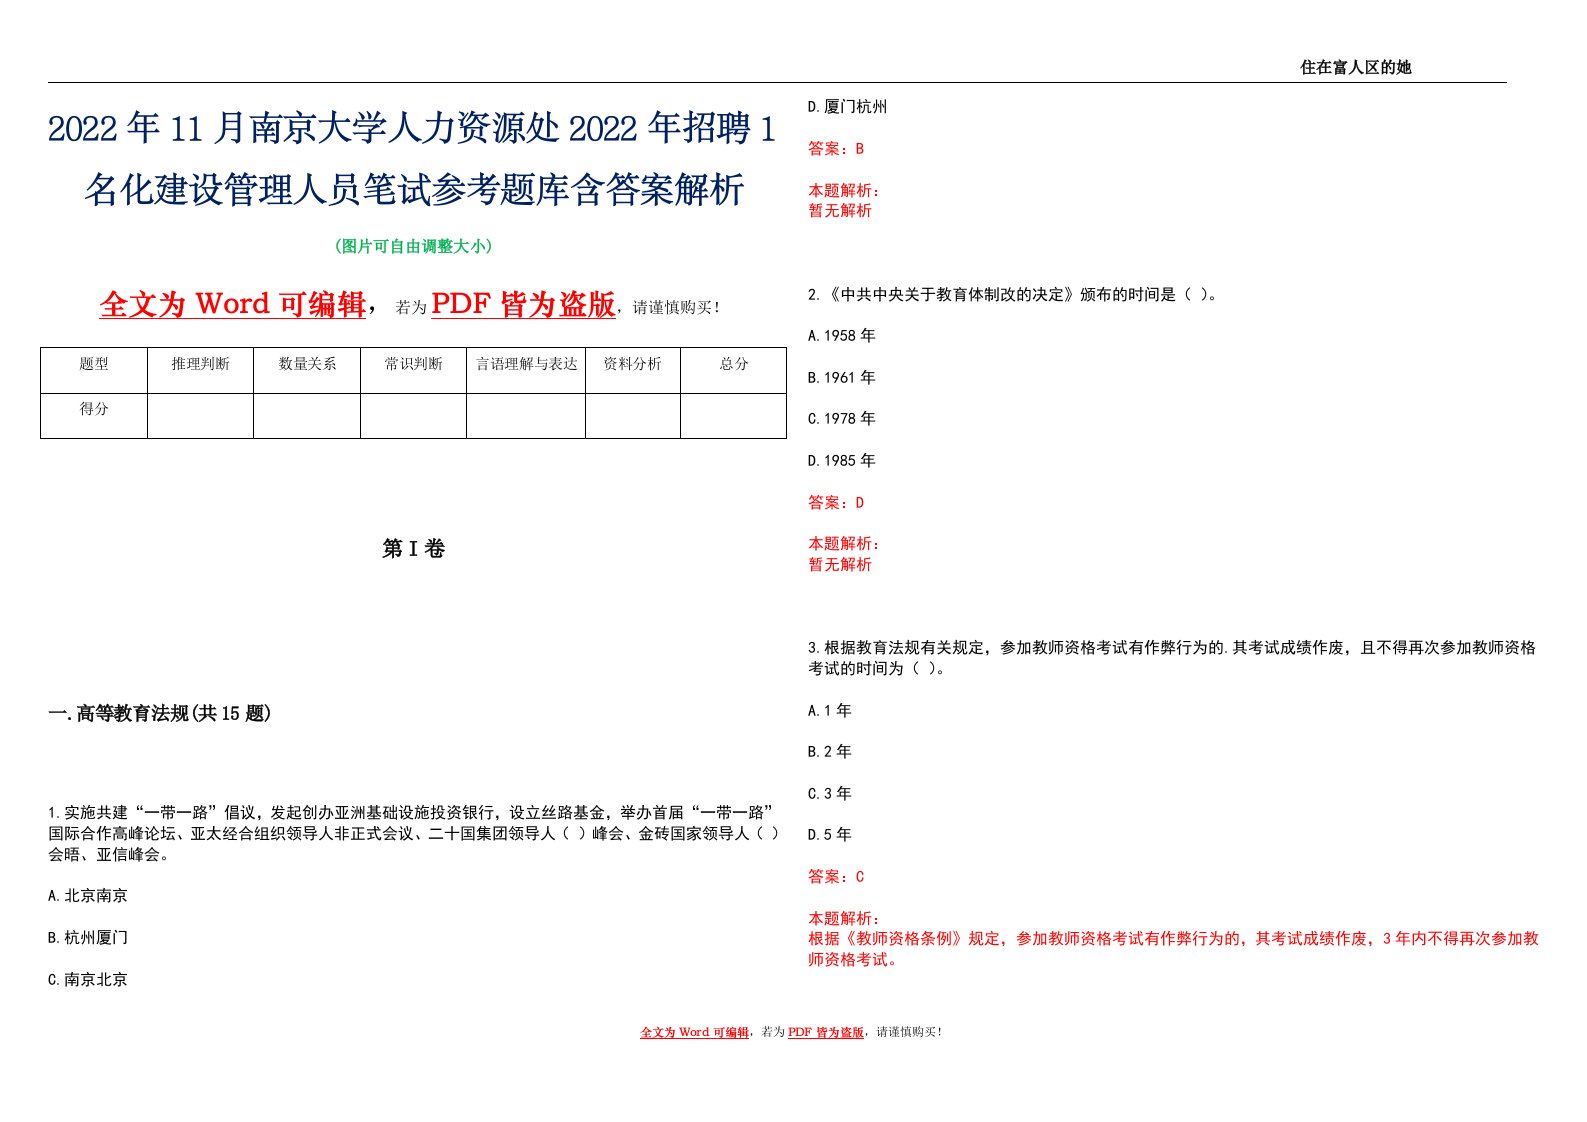Click question 1 text starting 实施共建“一带一路”倡议
Image resolution: width=1587 pixels, height=1122 pixels.
[x=413, y=833]
